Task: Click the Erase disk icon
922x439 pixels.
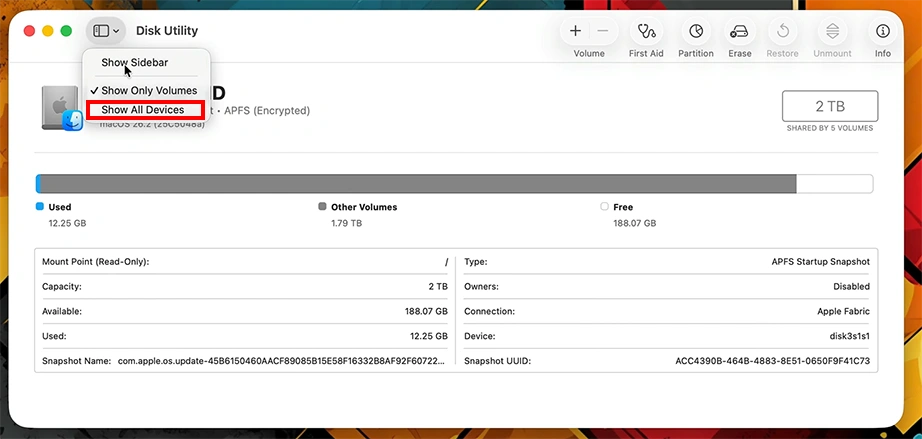Action: click(x=739, y=31)
